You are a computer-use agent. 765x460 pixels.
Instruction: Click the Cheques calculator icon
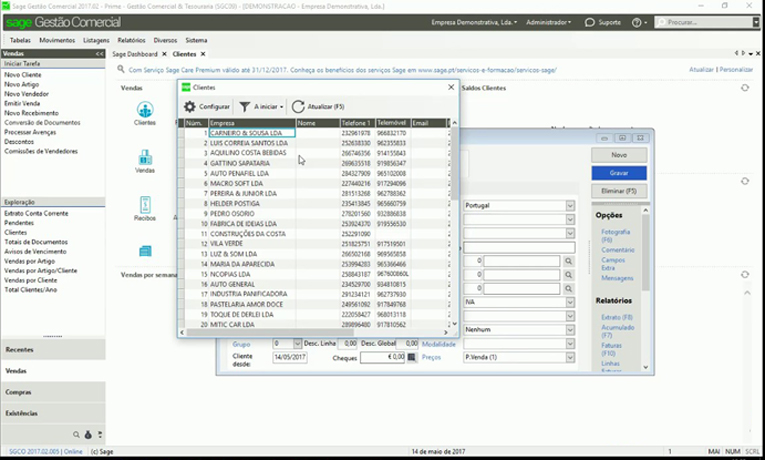click(x=412, y=358)
